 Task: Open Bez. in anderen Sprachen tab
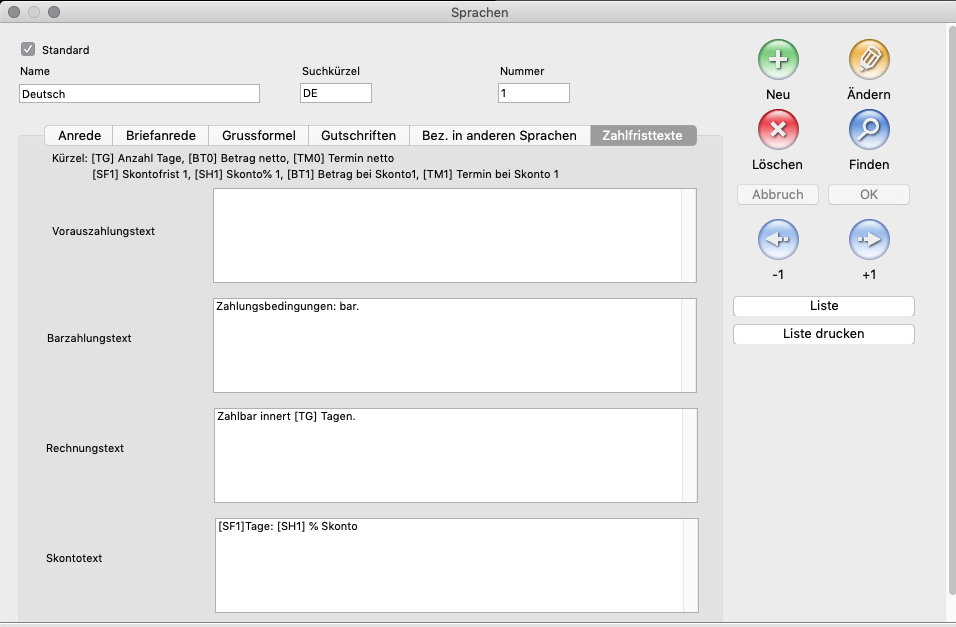coord(499,136)
